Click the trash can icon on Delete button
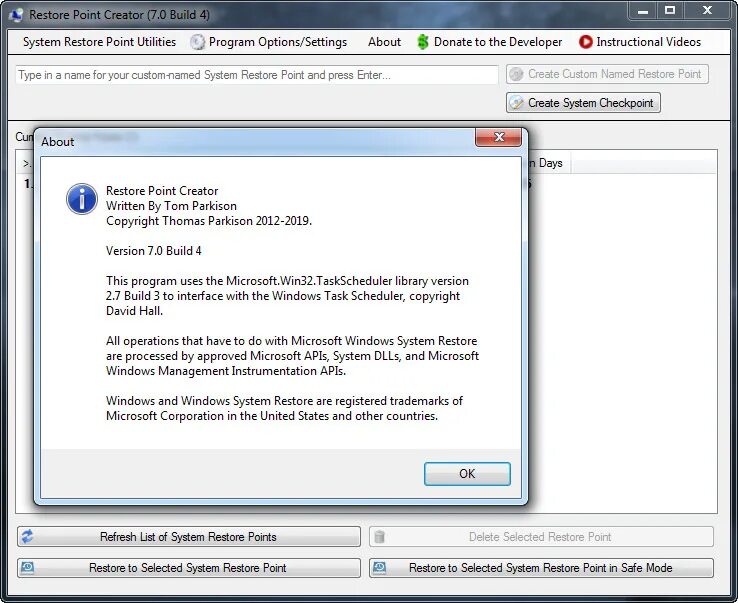The height and width of the screenshot is (603, 738). (x=380, y=536)
